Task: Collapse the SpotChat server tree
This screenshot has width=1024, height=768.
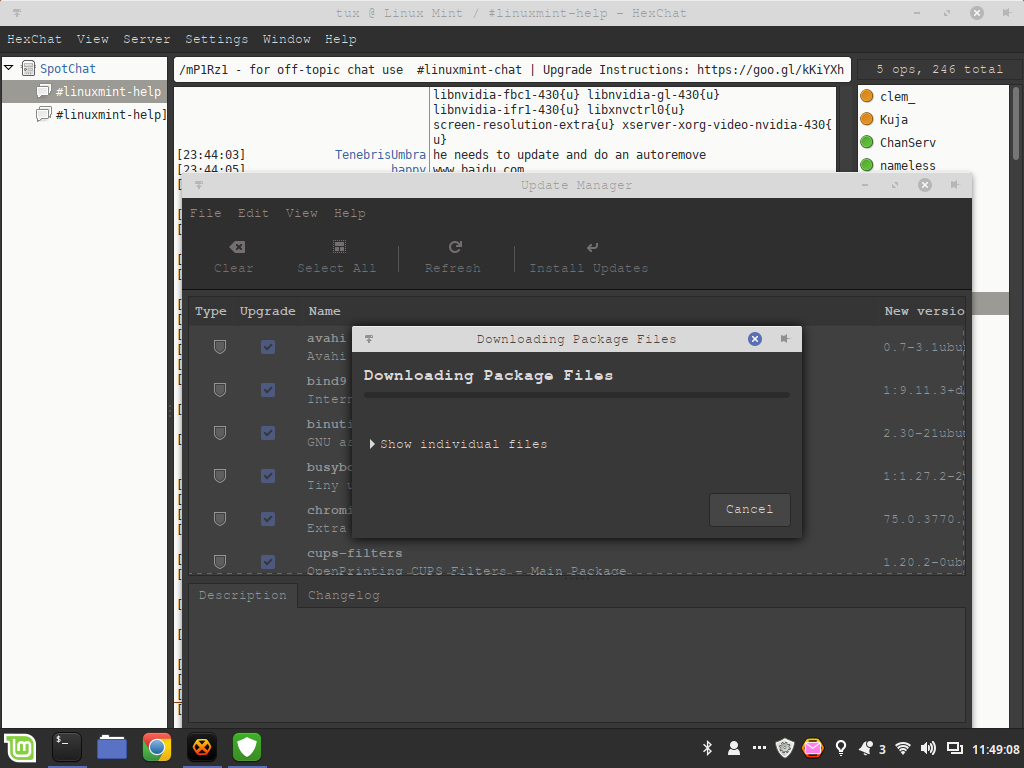Action: coord(9,67)
